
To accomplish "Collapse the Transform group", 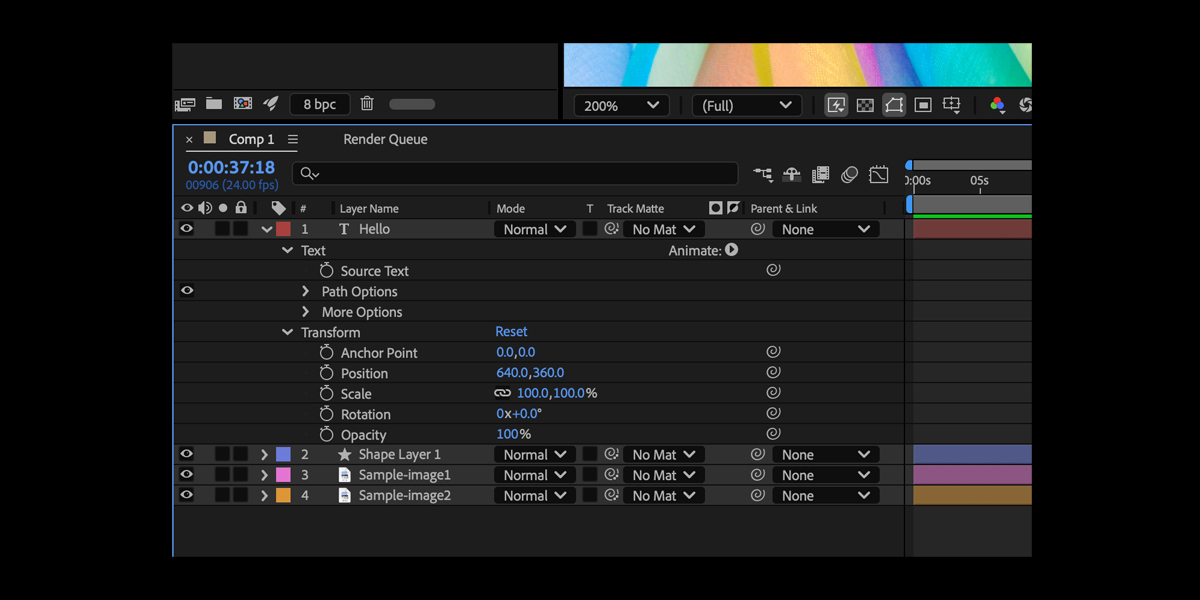I will coord(288,332).
